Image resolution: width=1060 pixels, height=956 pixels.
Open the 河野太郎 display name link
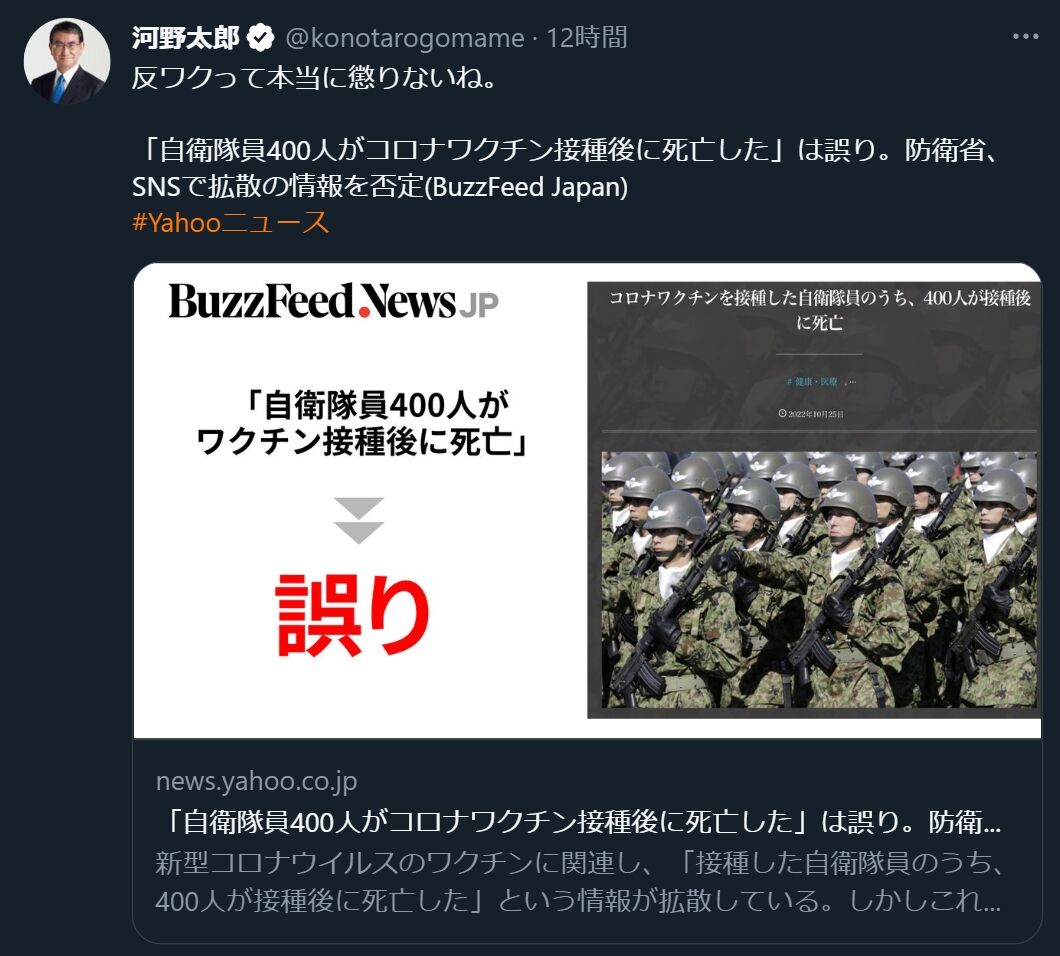(185, 38)
